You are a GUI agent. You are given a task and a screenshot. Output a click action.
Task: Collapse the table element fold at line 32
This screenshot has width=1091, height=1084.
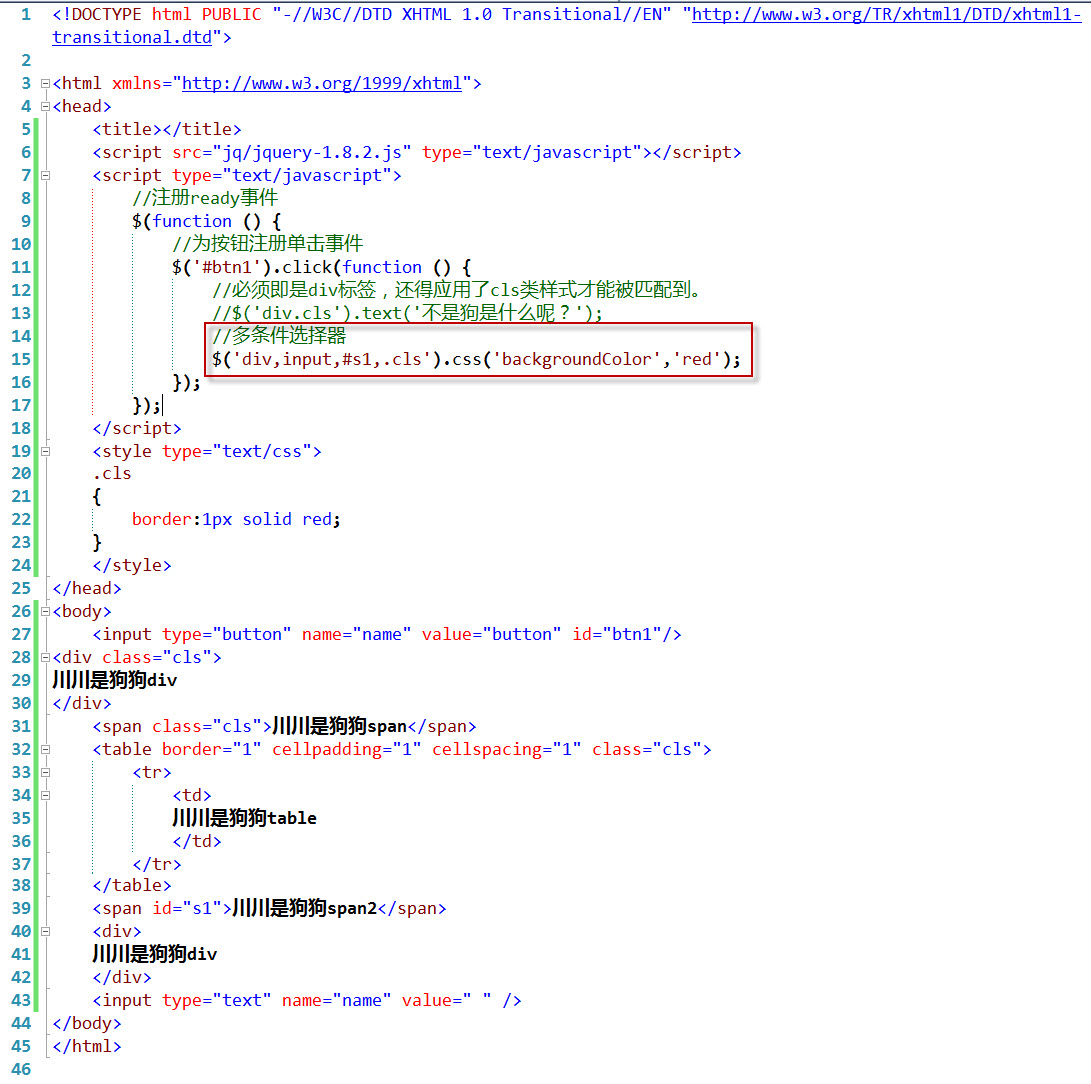coord(45,748)
